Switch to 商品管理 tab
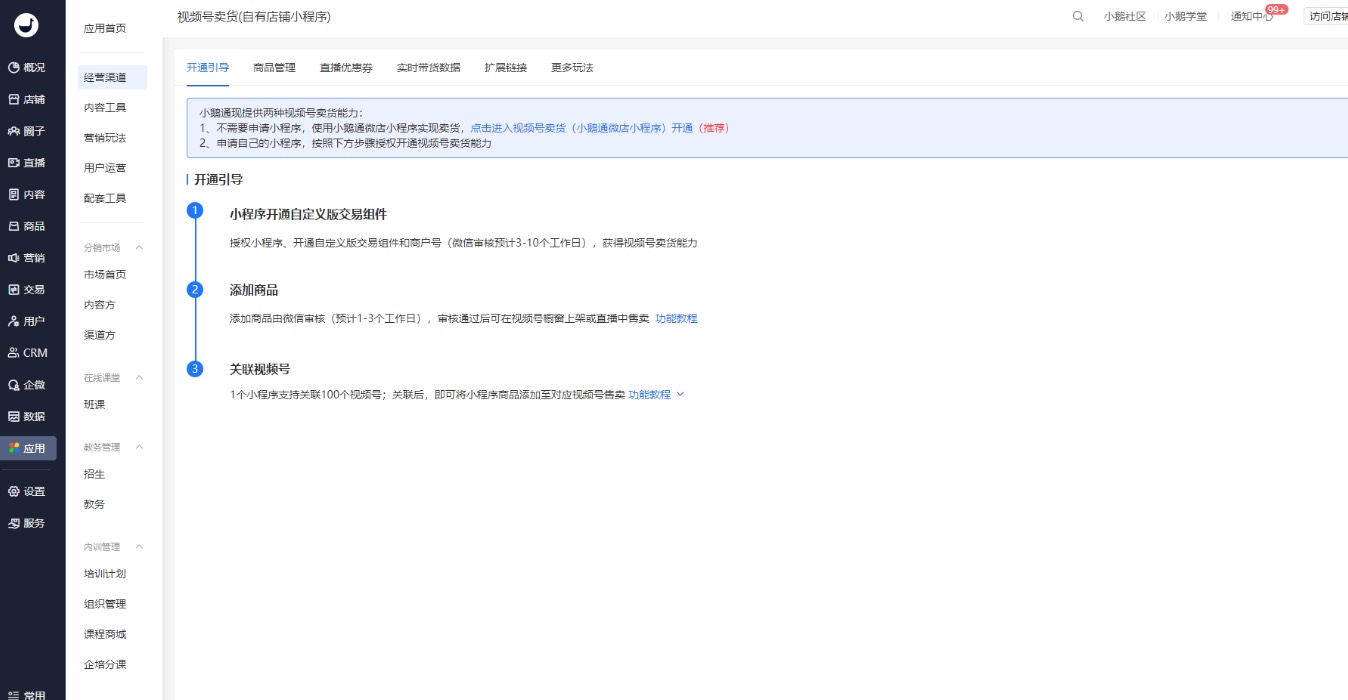This screenshot has width=1348, height=700. click(275, 67)
